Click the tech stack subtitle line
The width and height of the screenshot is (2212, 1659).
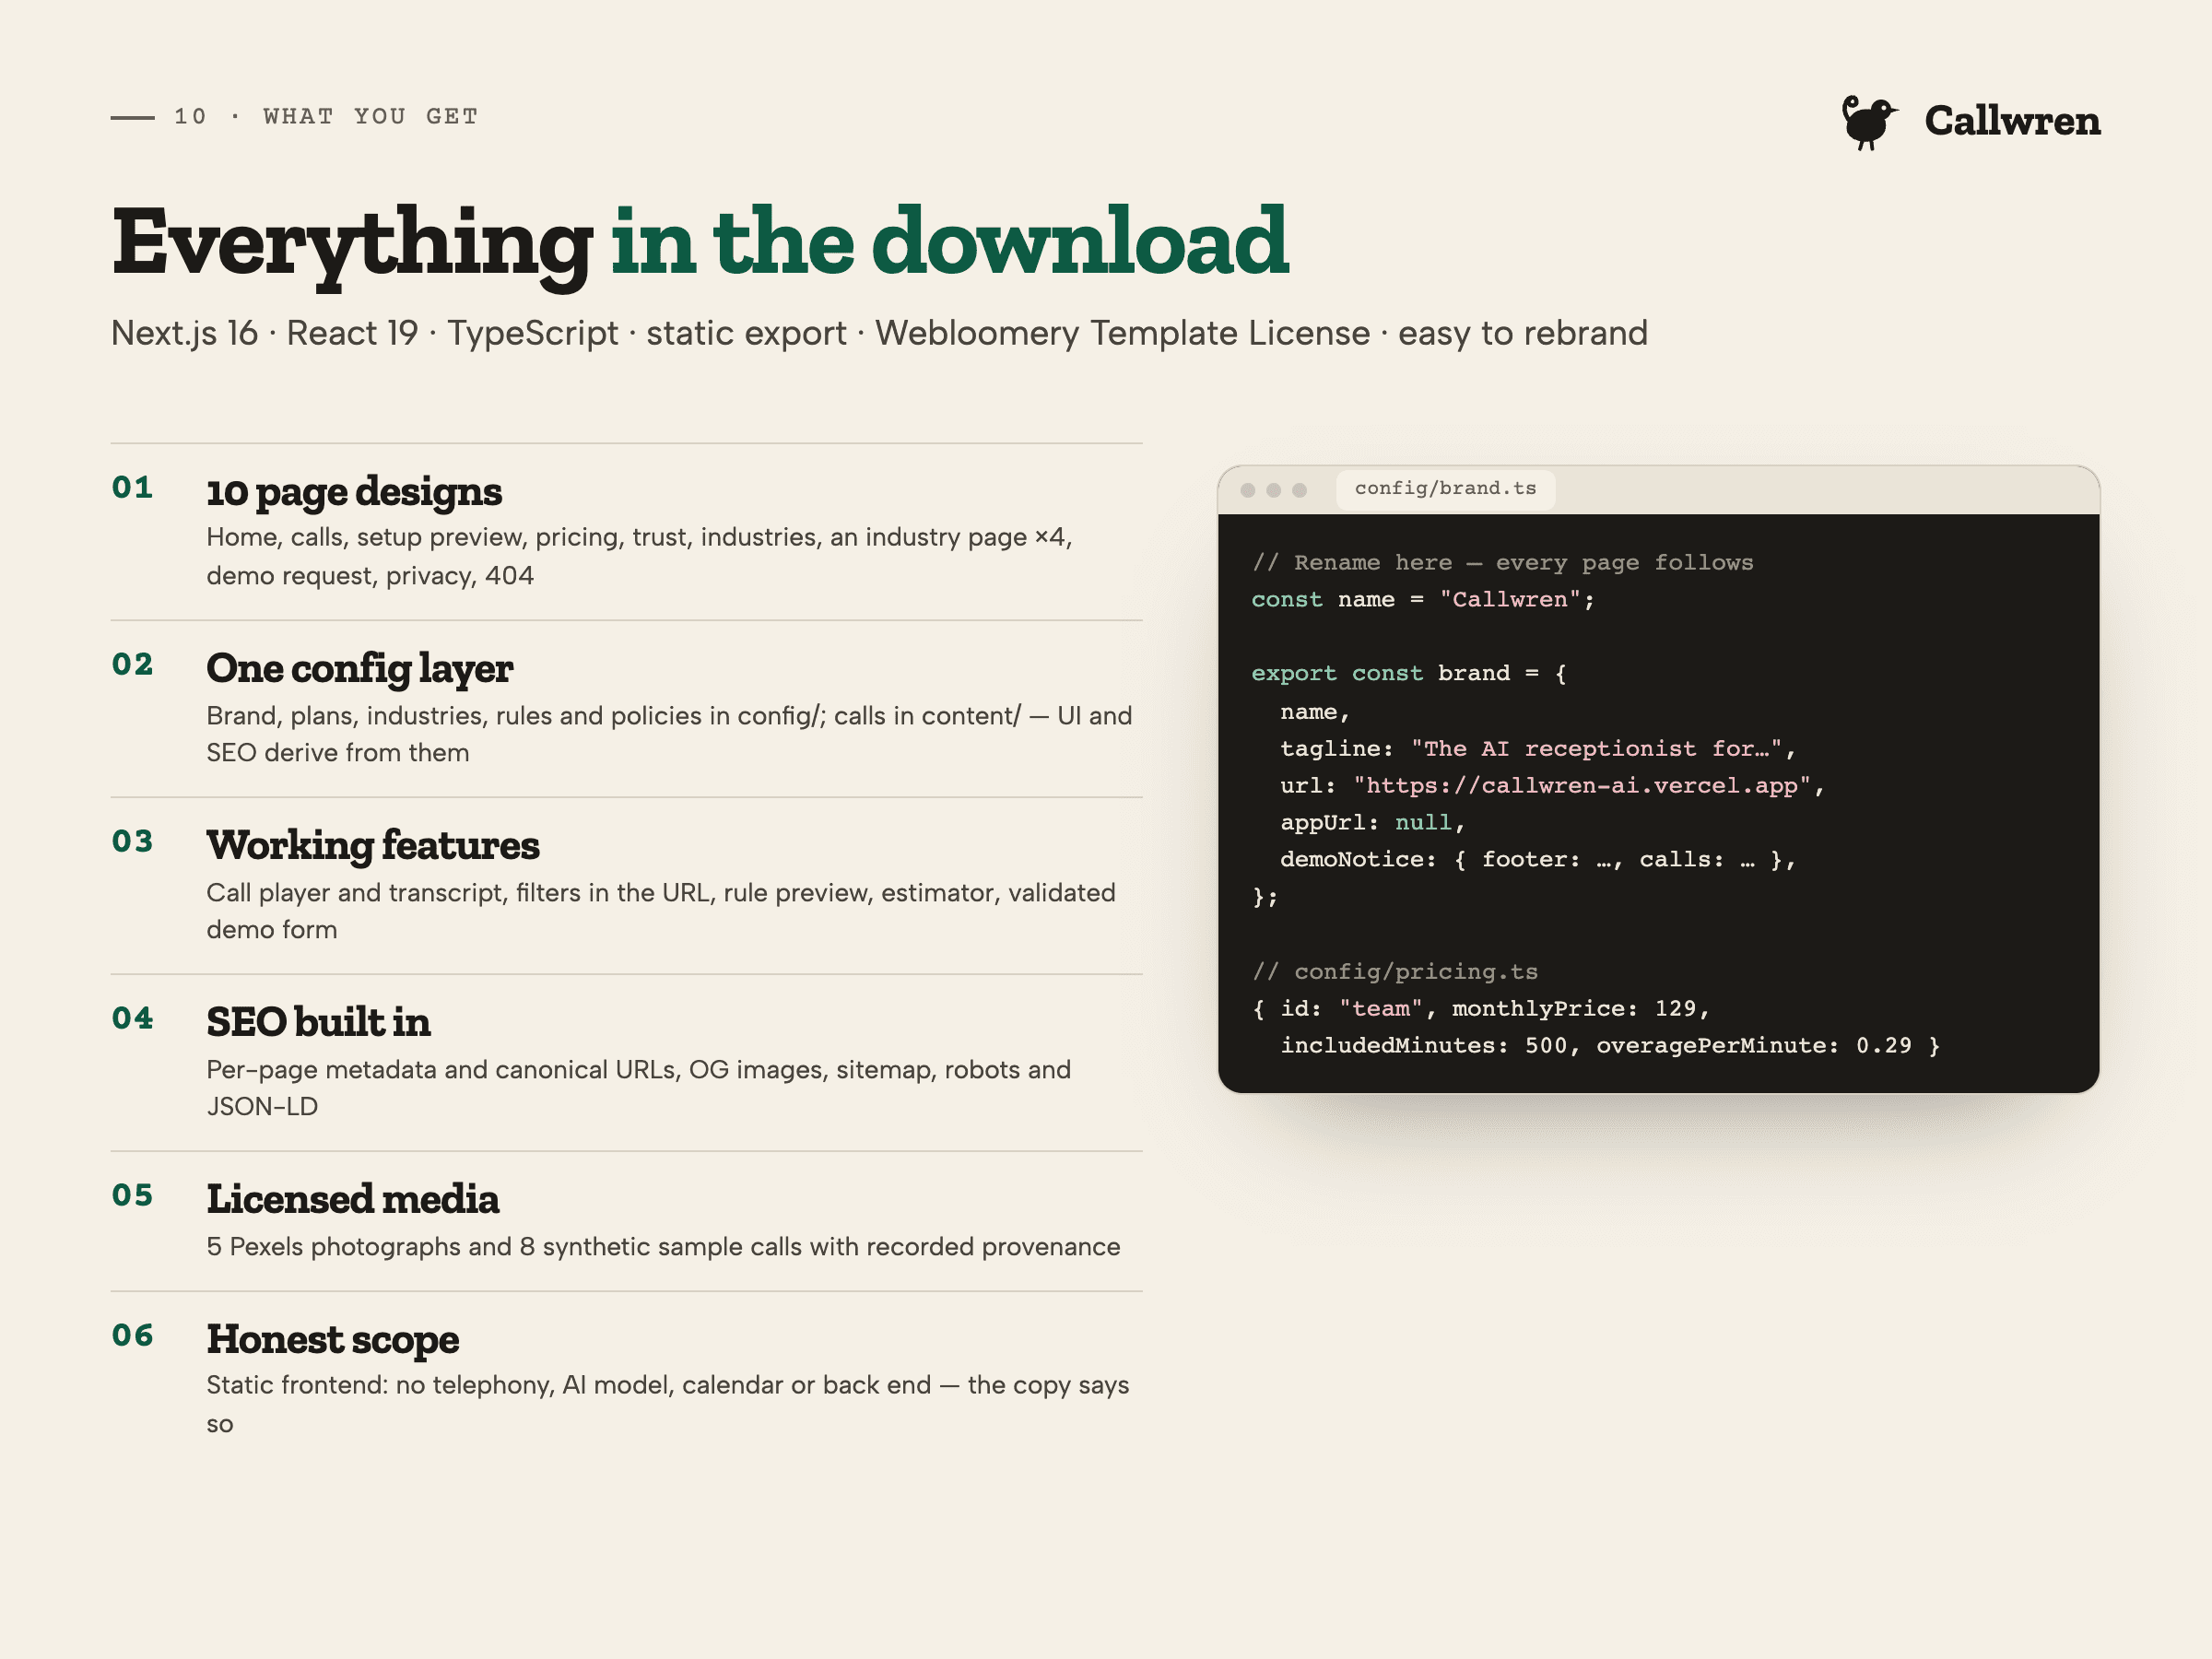pyautogui.click(x=879, y=333)
